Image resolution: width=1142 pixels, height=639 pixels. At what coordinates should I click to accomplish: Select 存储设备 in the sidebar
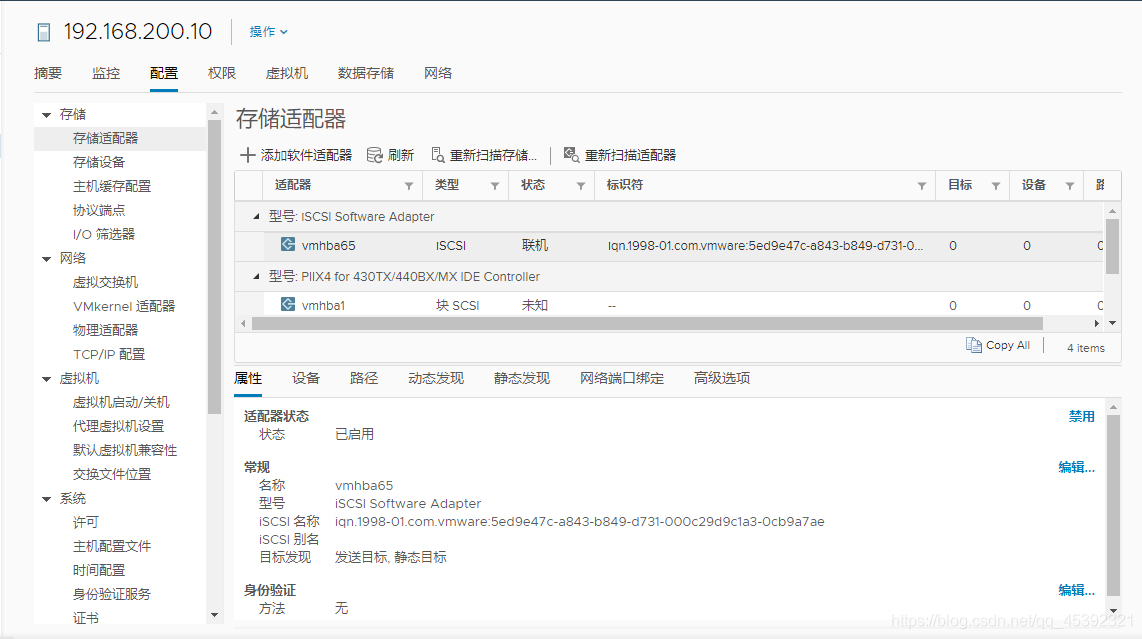point(99,162)
